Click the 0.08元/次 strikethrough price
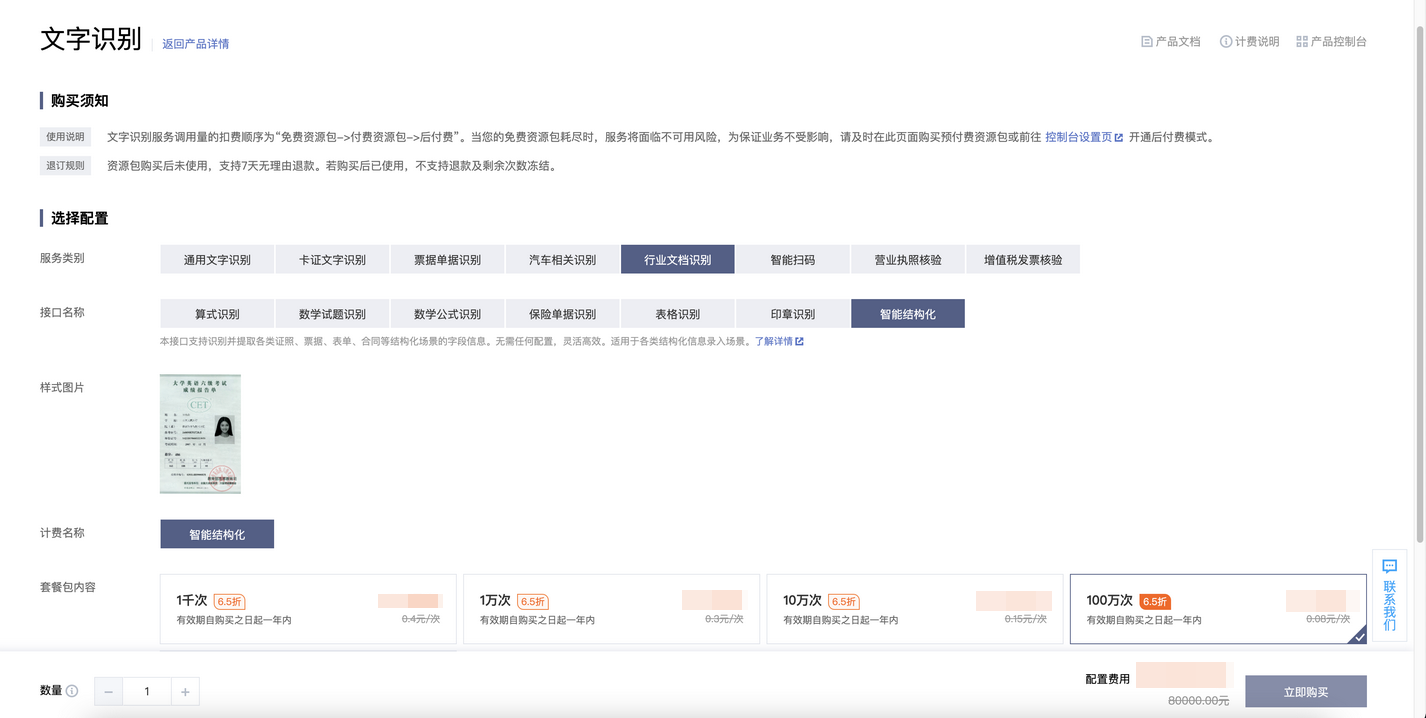This screenshot has width=1426, height=718. tap(1326, 619)
